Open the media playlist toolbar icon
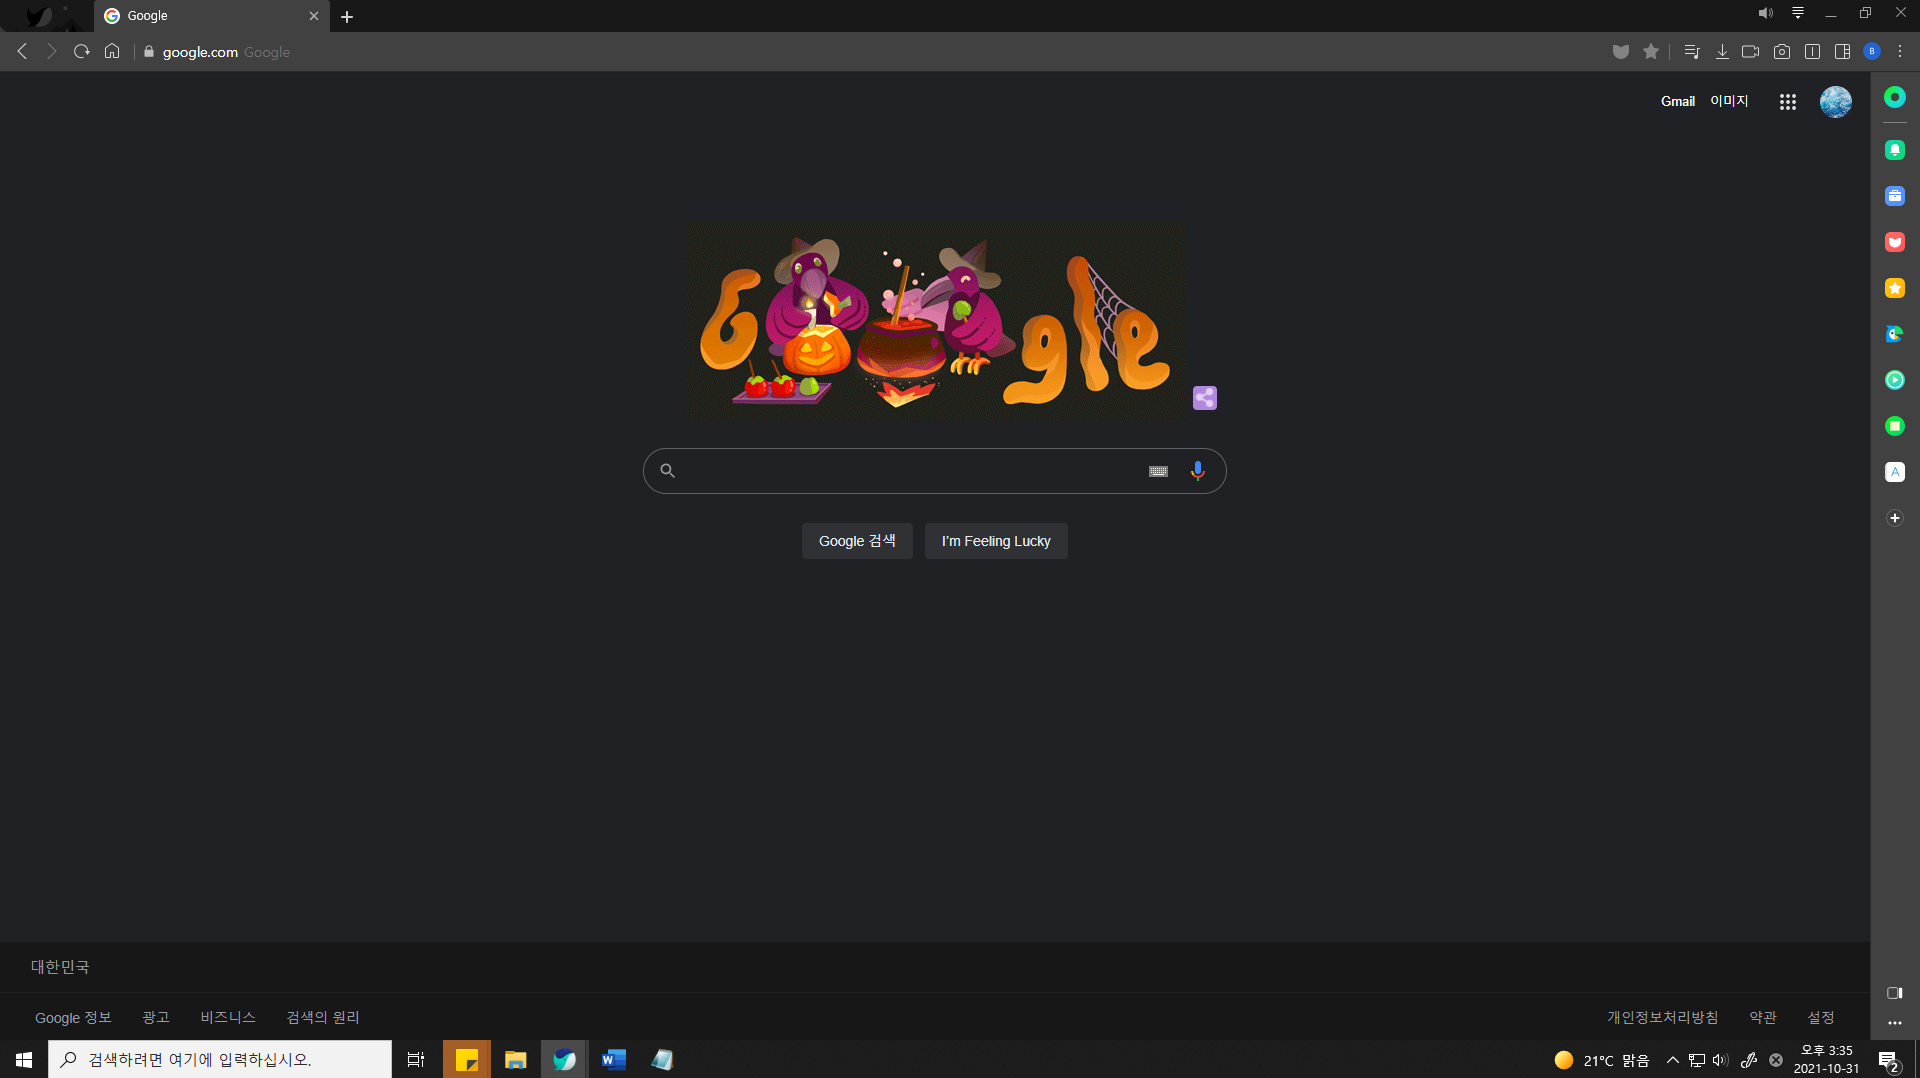The width and height of the screenshot is (1920, 1078). tap(1692, 52)
